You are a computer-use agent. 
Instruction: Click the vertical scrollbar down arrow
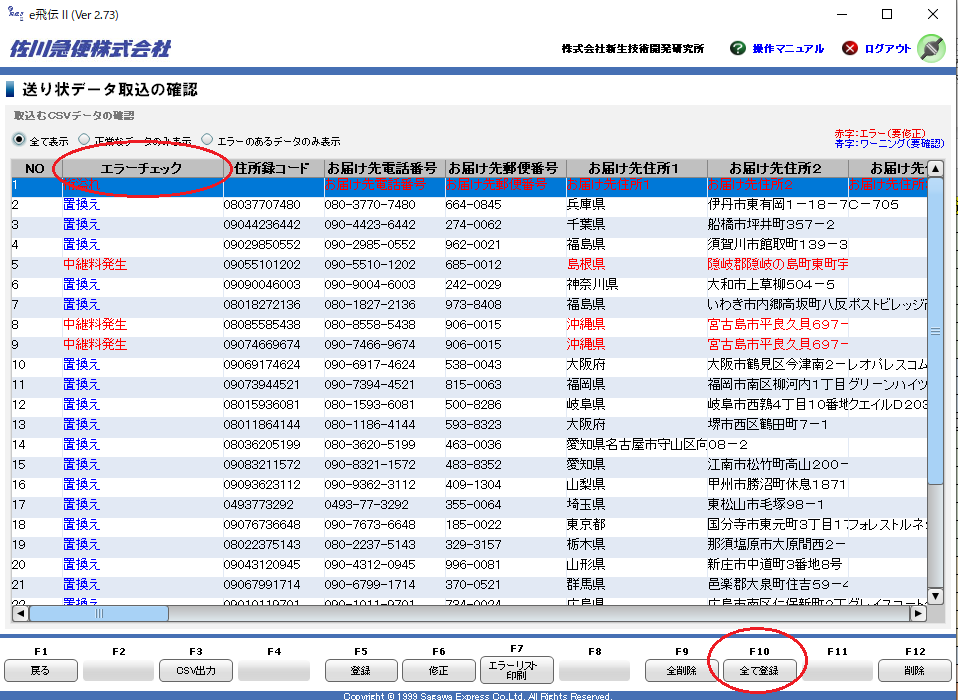(x=935, y=596)
